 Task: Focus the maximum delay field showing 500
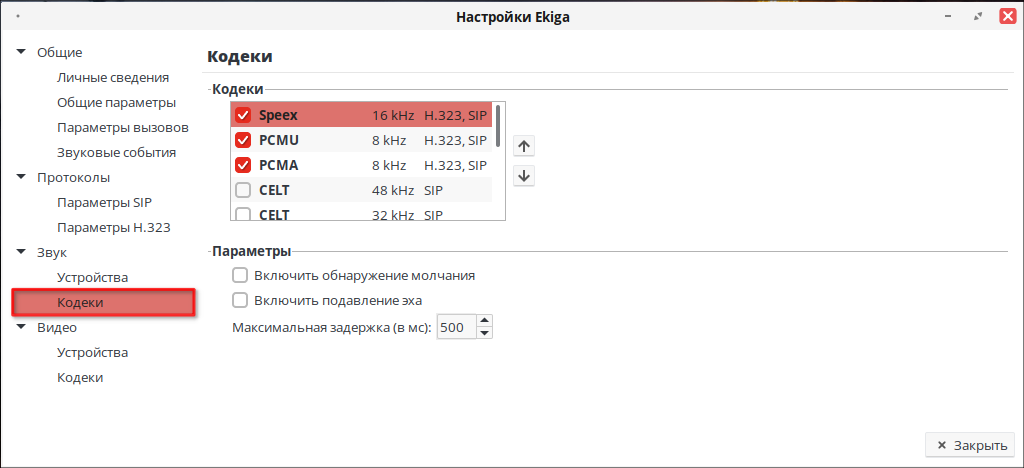[456, 327]
